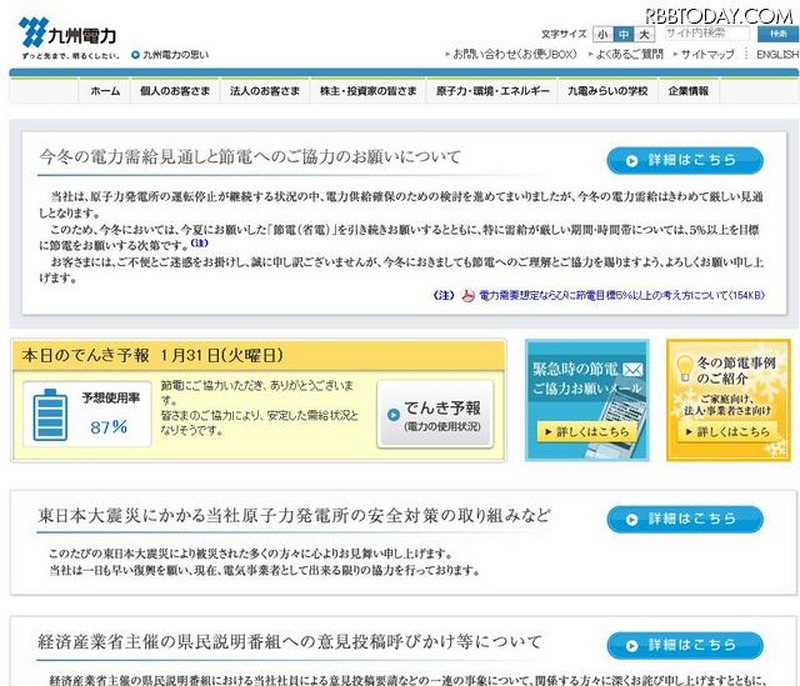Click 詳細はこちら for 東日本大震災 section
Image resolution: width=800 pixels, height=686 pixels.
click(x=685, y=519)
